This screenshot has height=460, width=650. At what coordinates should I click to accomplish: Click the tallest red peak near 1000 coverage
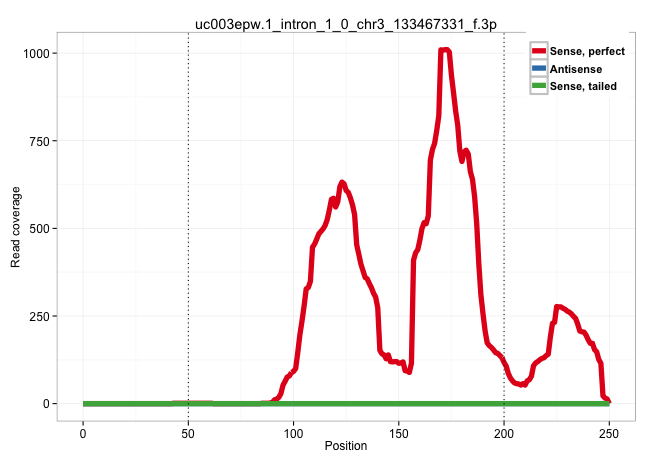pyautogui.click(x=445, y=50)
